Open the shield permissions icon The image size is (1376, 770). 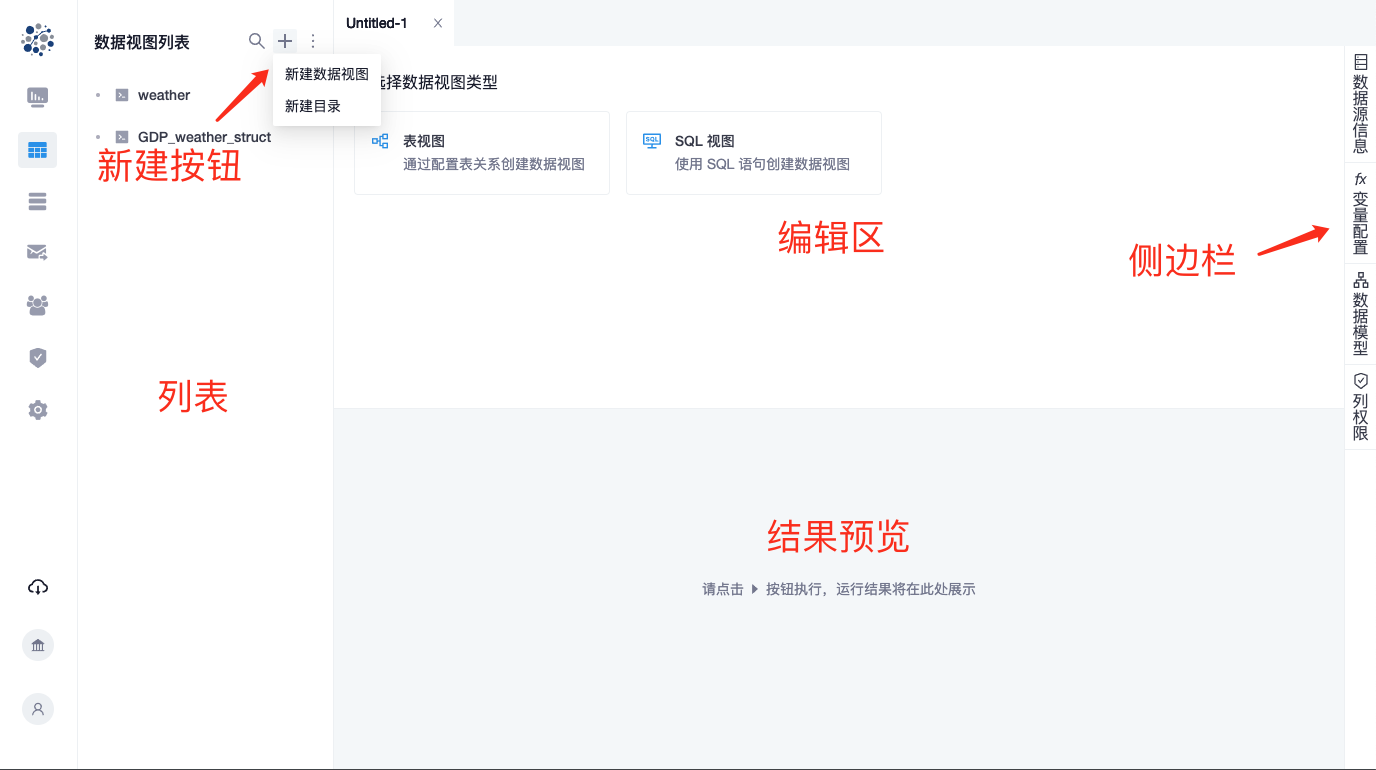point(38,358)
